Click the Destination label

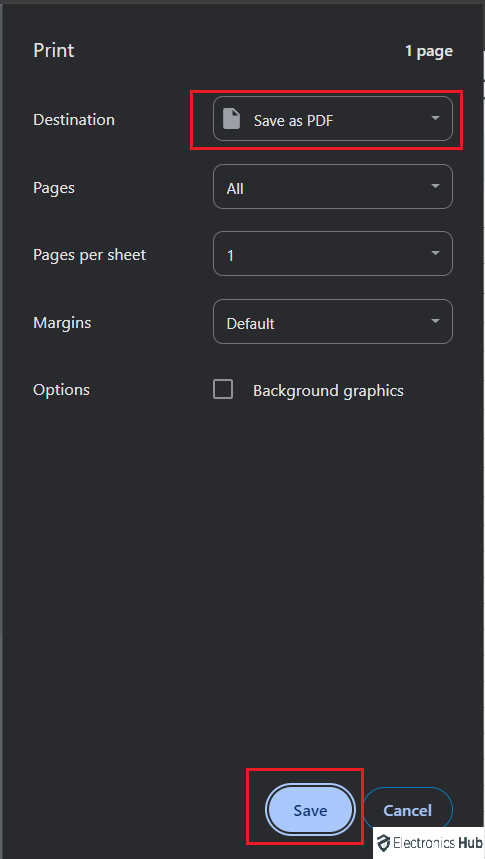tap(74, 119)
